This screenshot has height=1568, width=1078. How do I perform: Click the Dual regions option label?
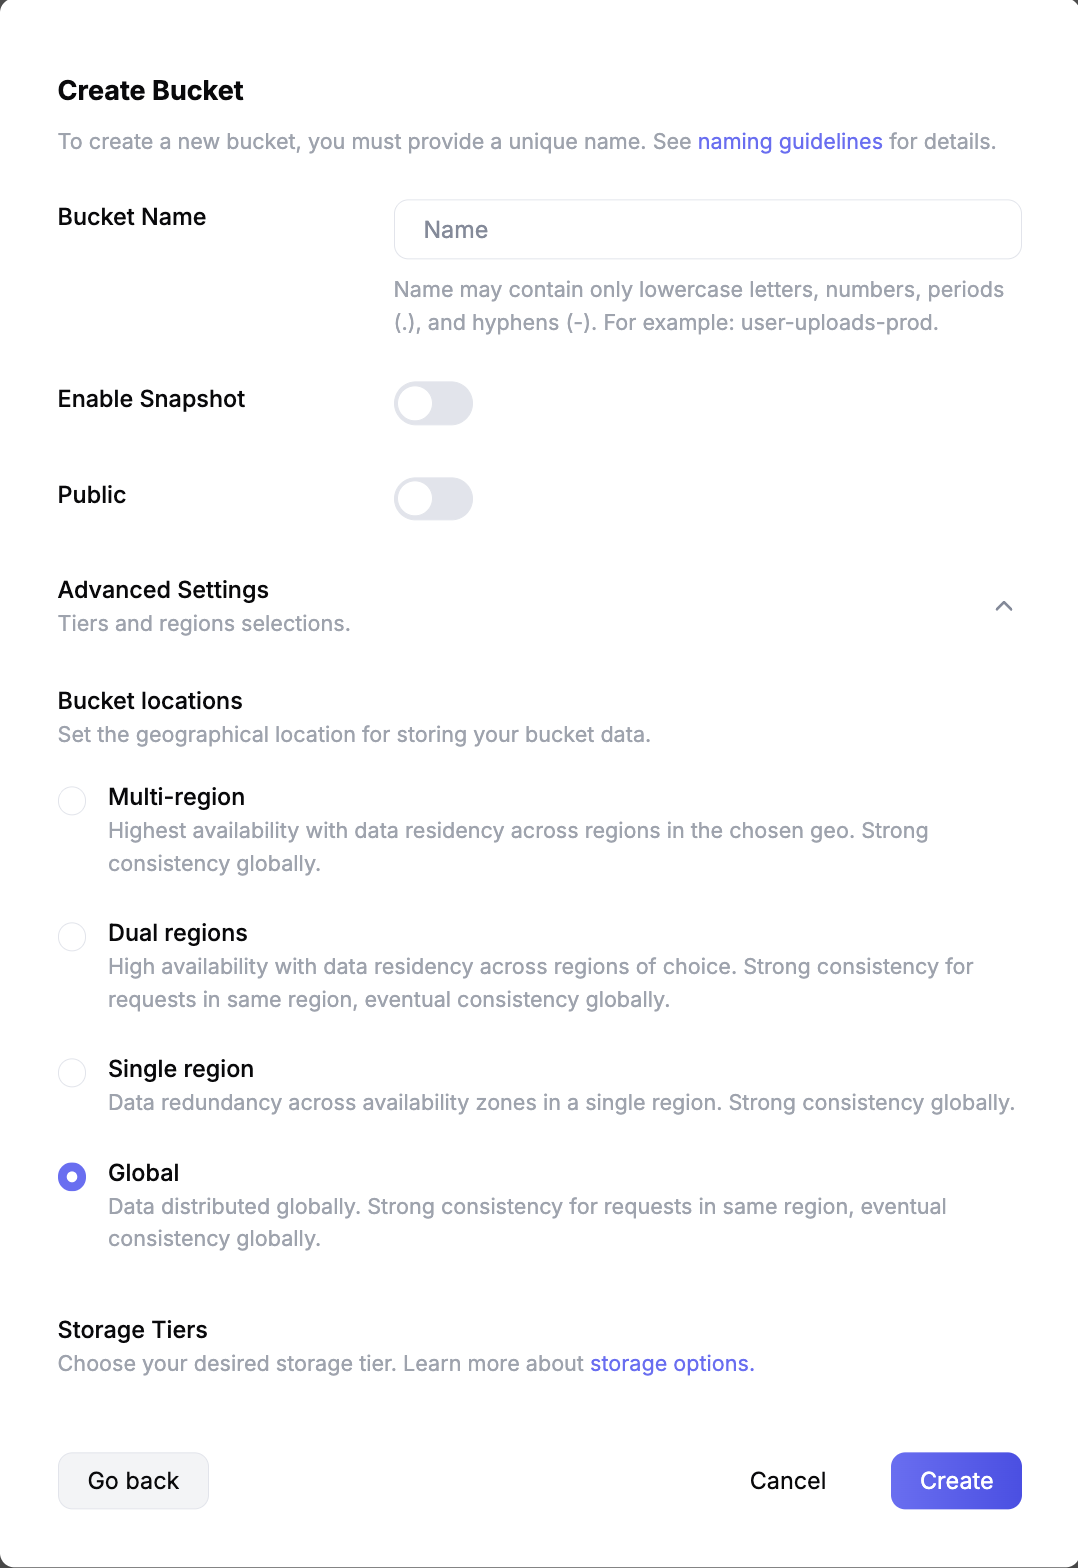178,933
